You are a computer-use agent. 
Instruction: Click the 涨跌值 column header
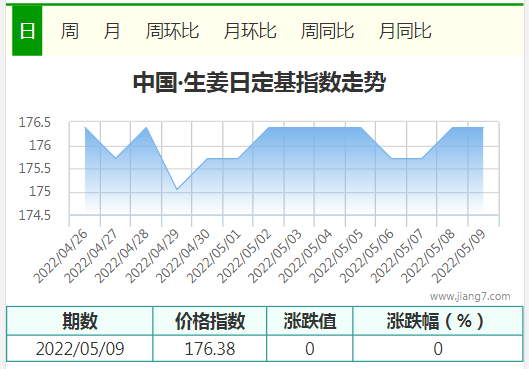(310, 321)
